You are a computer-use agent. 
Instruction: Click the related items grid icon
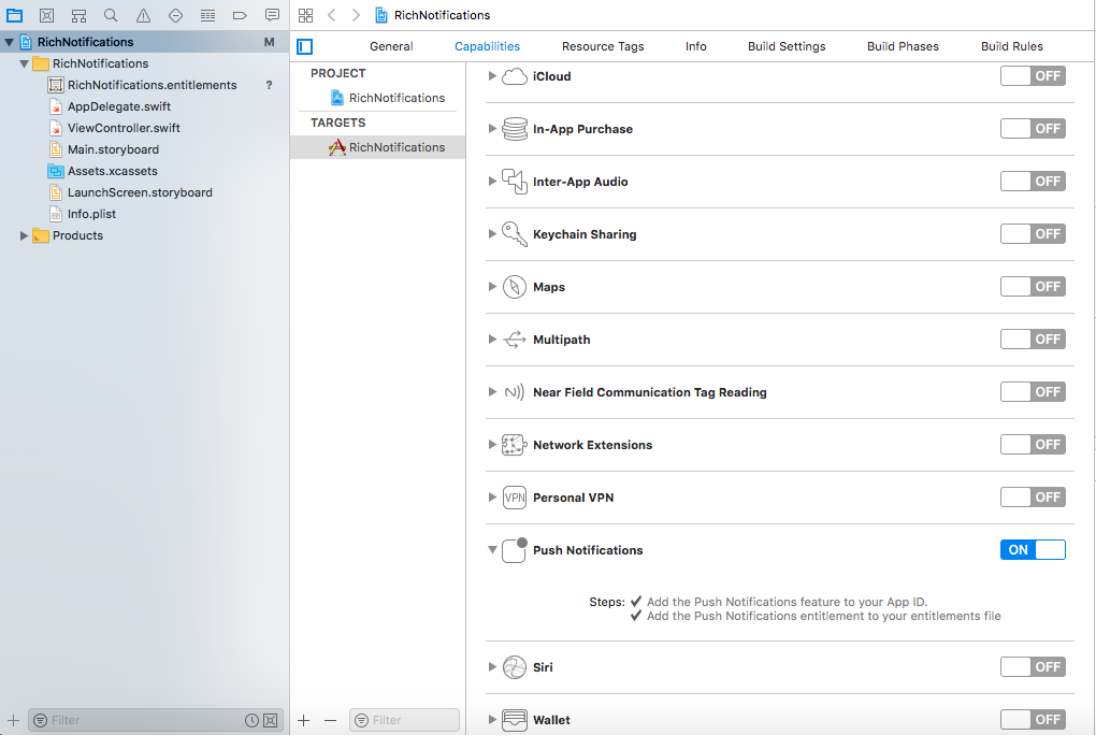tap(304, 14)
